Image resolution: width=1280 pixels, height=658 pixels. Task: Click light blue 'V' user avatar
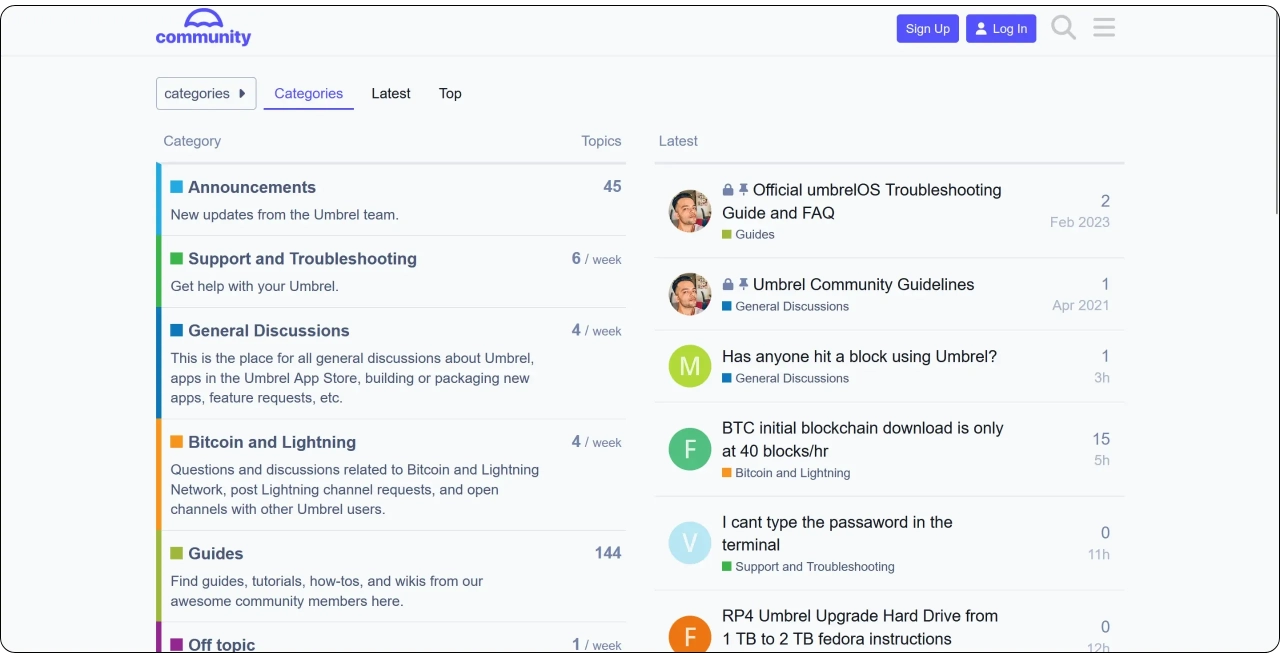pyautogui.click(x=690, y=543)
